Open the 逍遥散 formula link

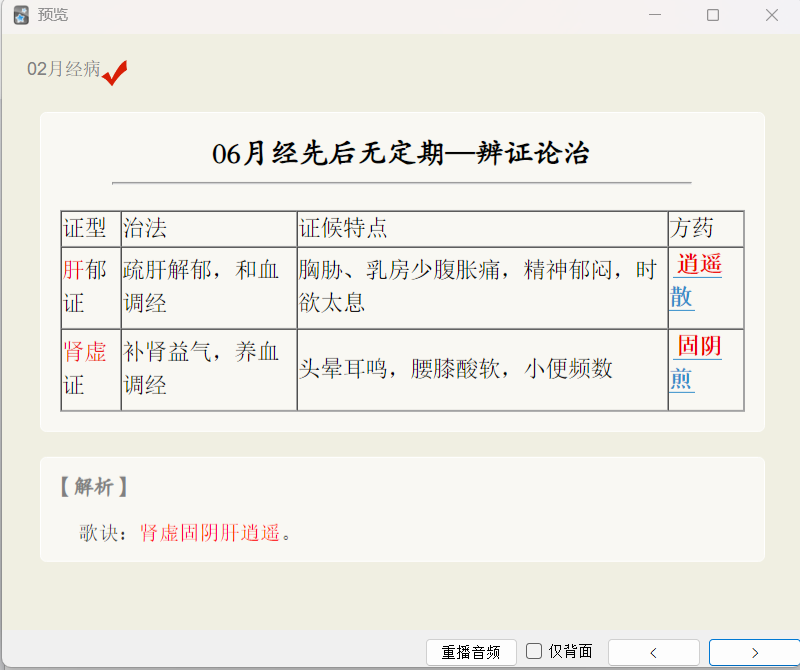696,281
